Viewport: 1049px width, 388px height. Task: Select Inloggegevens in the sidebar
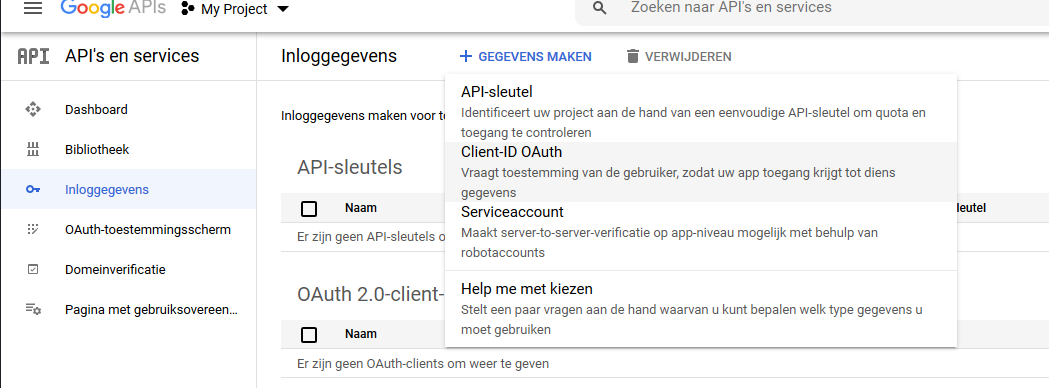click(x=128, y=189)
